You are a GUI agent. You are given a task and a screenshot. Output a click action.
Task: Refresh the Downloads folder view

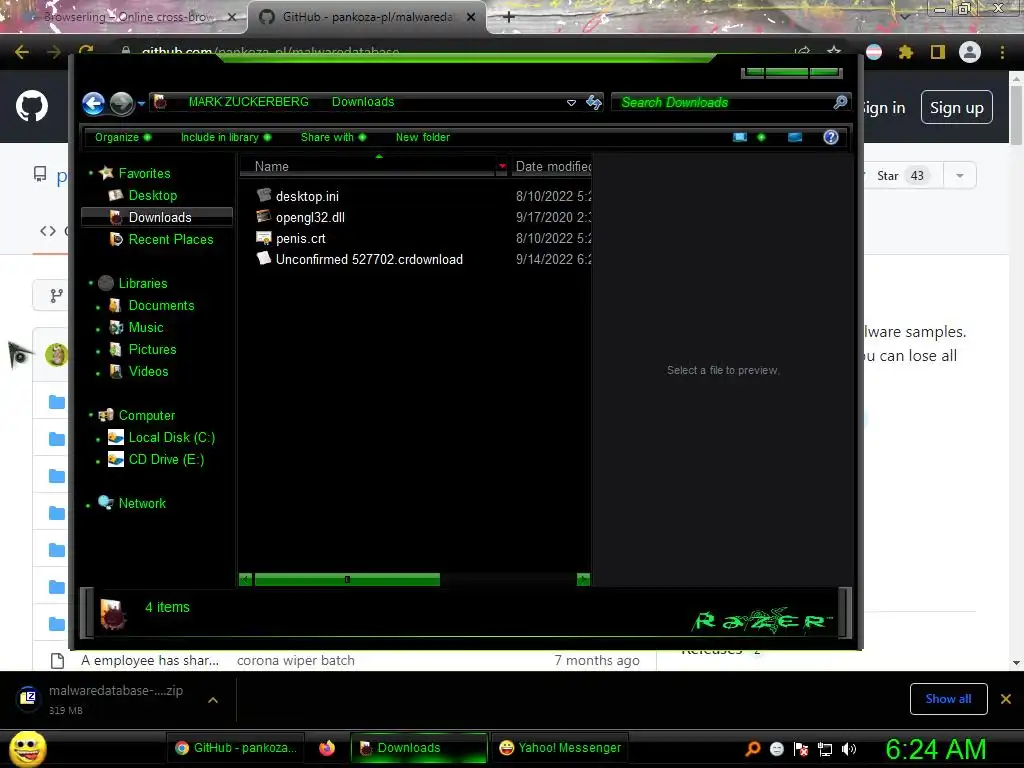pyautogui.click(x=594, y=102)
